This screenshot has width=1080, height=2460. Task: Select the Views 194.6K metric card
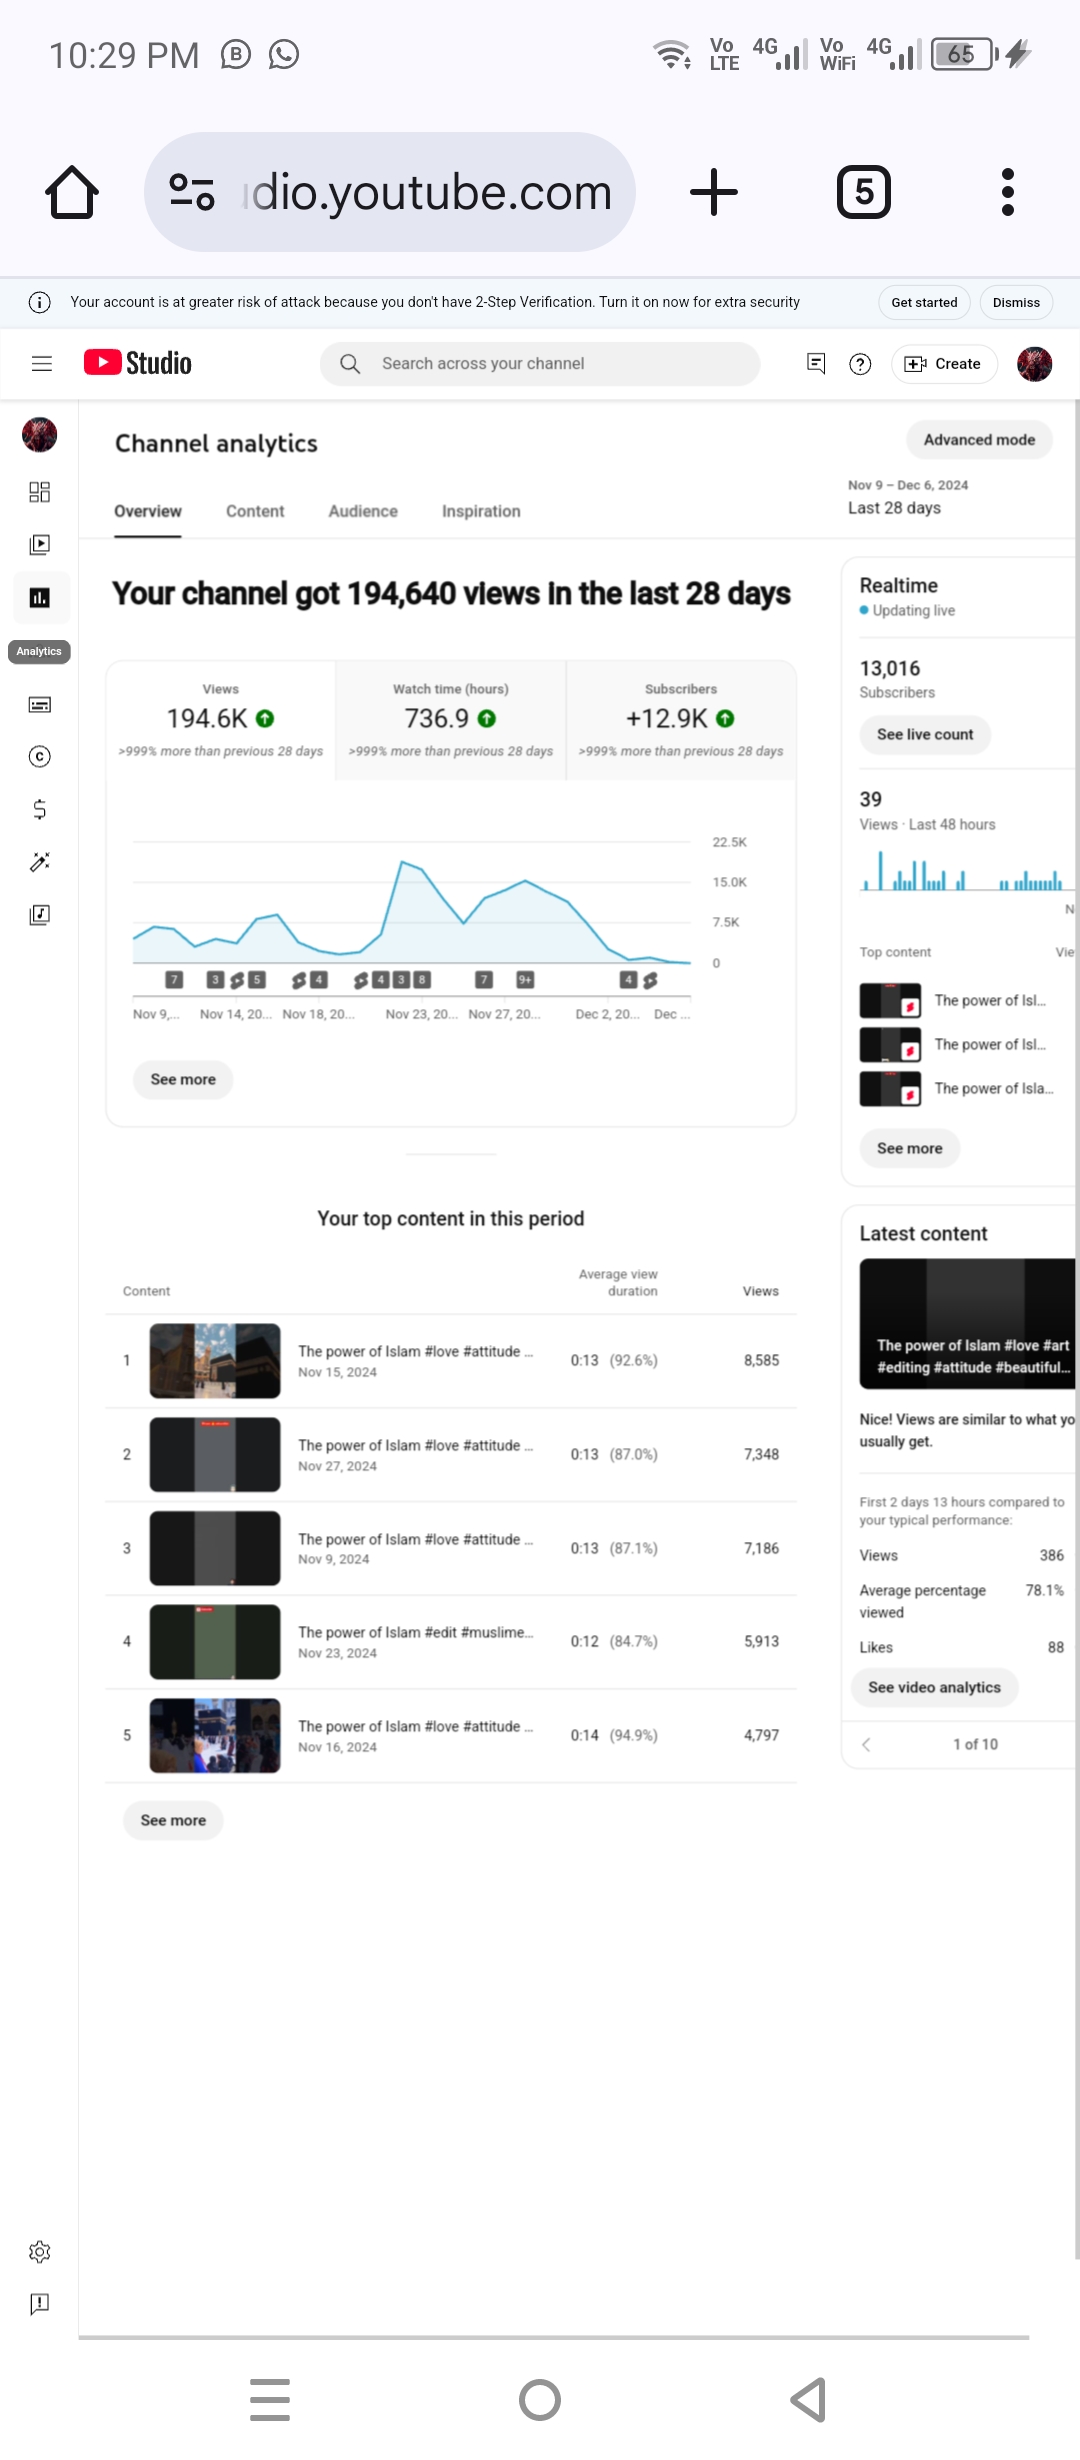point(221,720)
